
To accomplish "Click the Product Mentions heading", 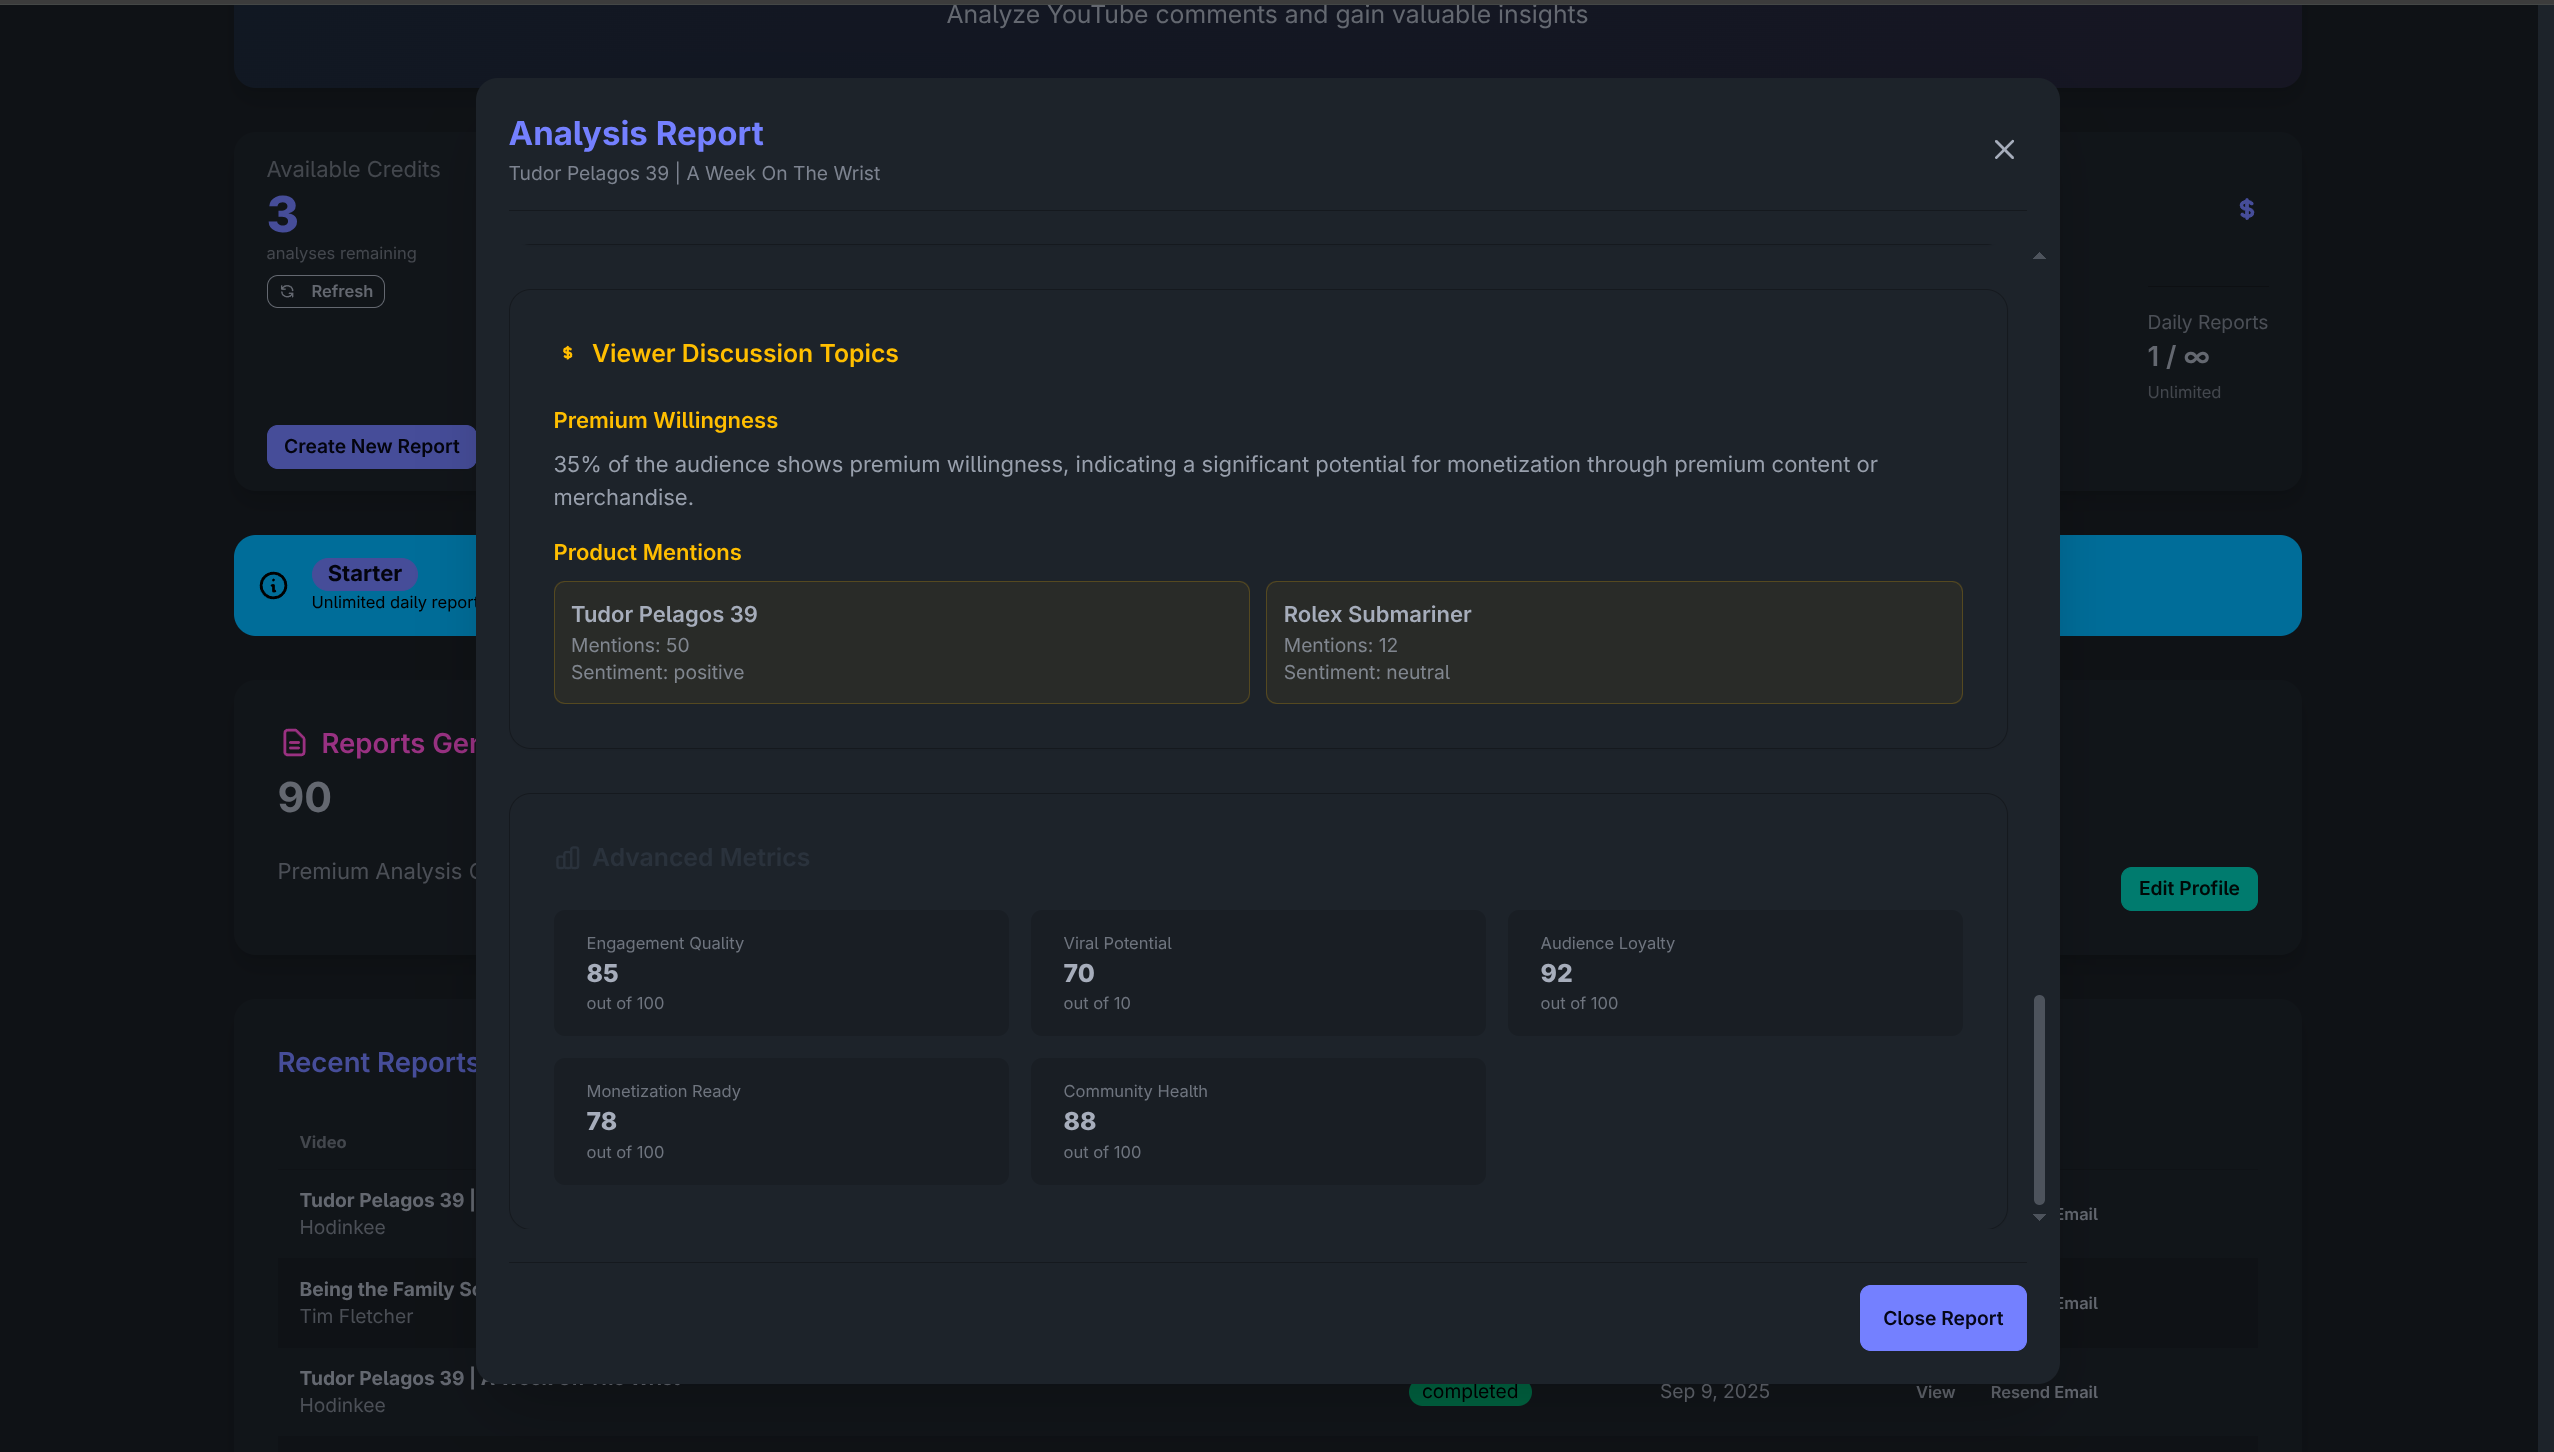I will (x=647, y=552).
